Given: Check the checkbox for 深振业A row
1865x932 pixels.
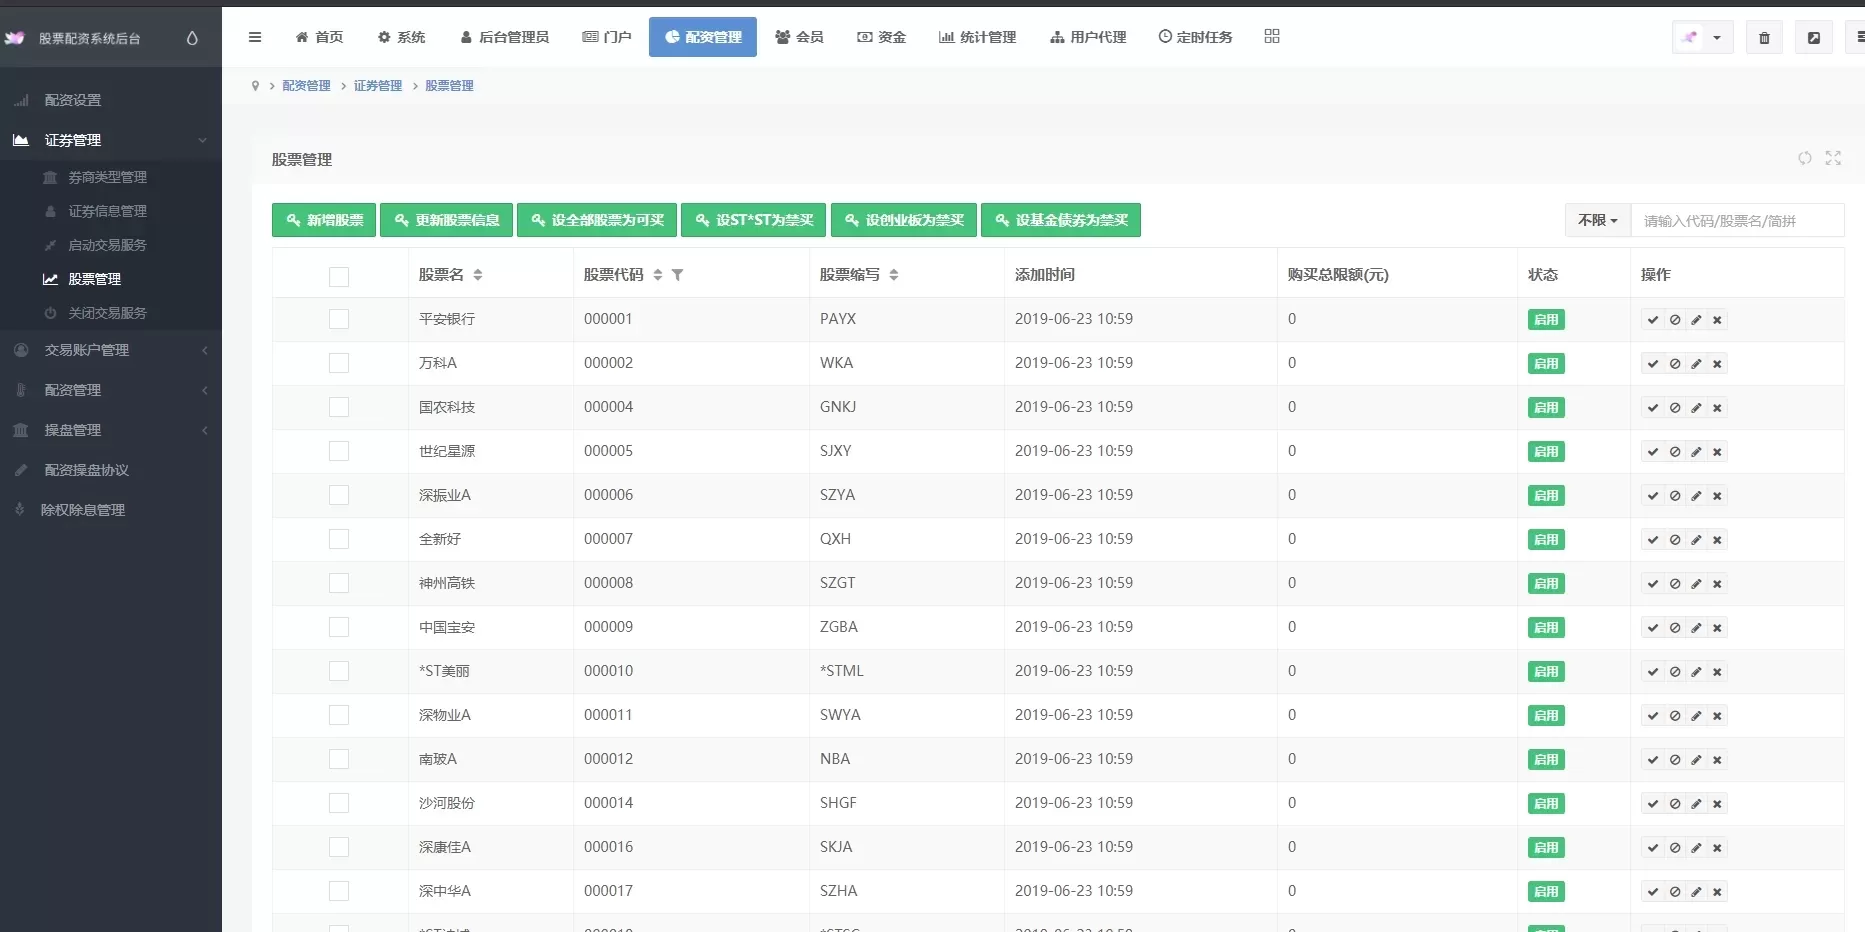Looking at the screenshot, I should [x=339, y=495].
